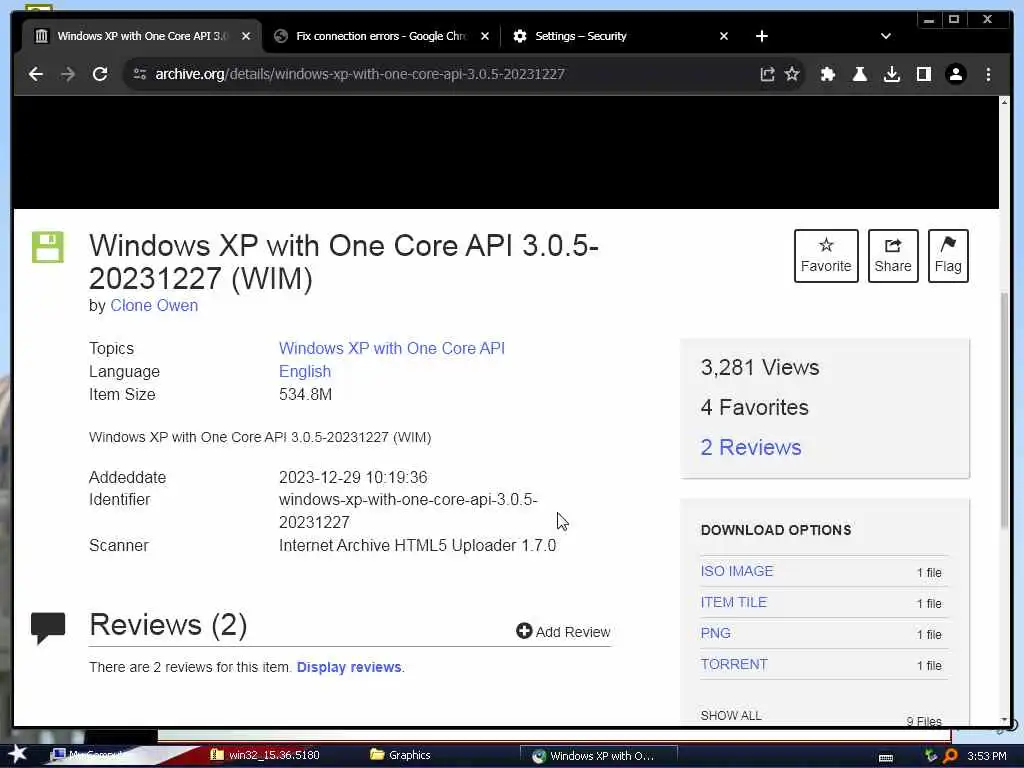Viewport: 1024px width, 768px height.
Task: Click the Addeddate 2023-12-29 10:19:36 value
Action: [x=353, y=477]
